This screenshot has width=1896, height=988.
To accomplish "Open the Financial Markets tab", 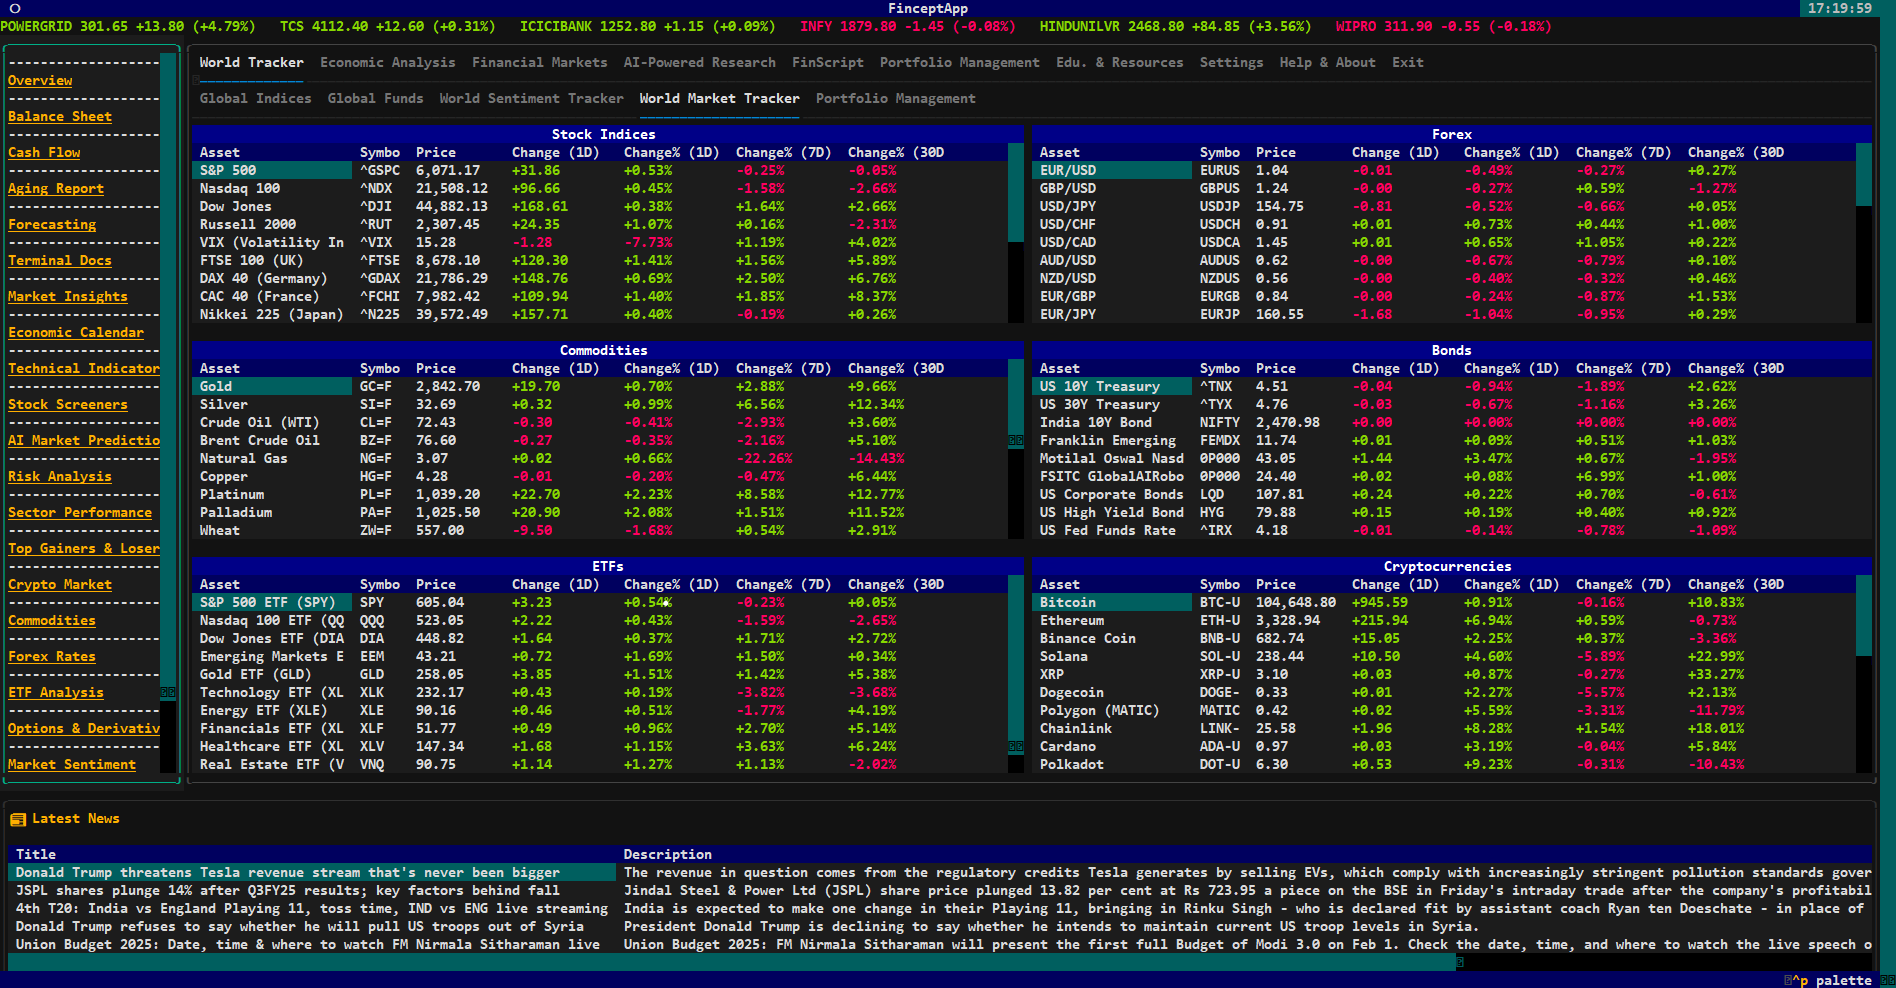I will tap(540, 62).
